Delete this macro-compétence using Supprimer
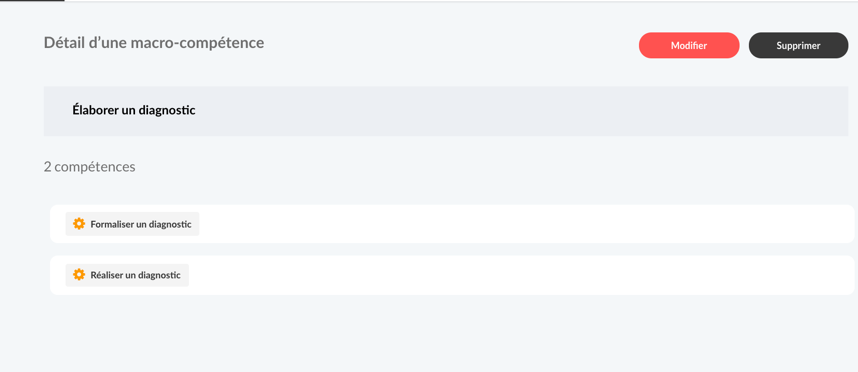The width and height of the screenshot is (858, 372). [x=798, y=45]
